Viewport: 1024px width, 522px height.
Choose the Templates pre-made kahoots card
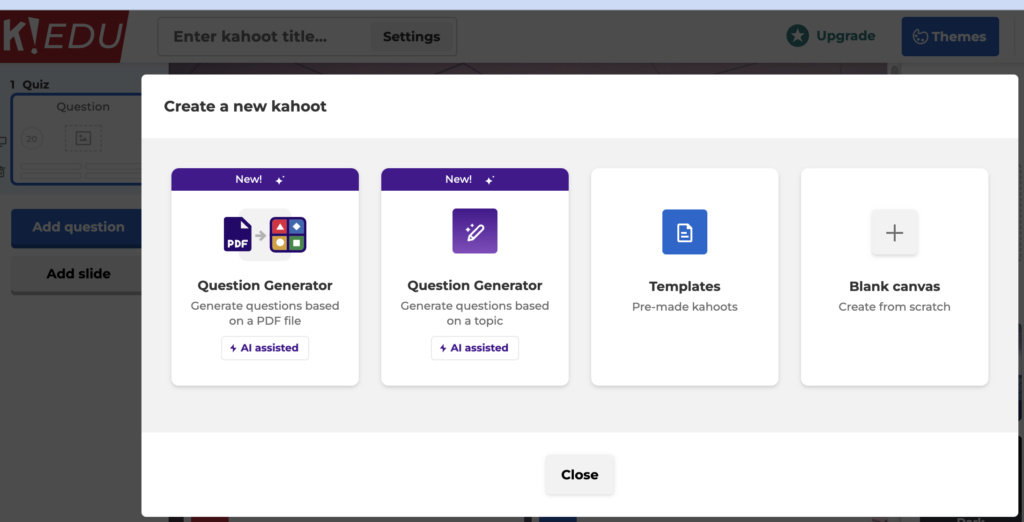pos(684,277)
